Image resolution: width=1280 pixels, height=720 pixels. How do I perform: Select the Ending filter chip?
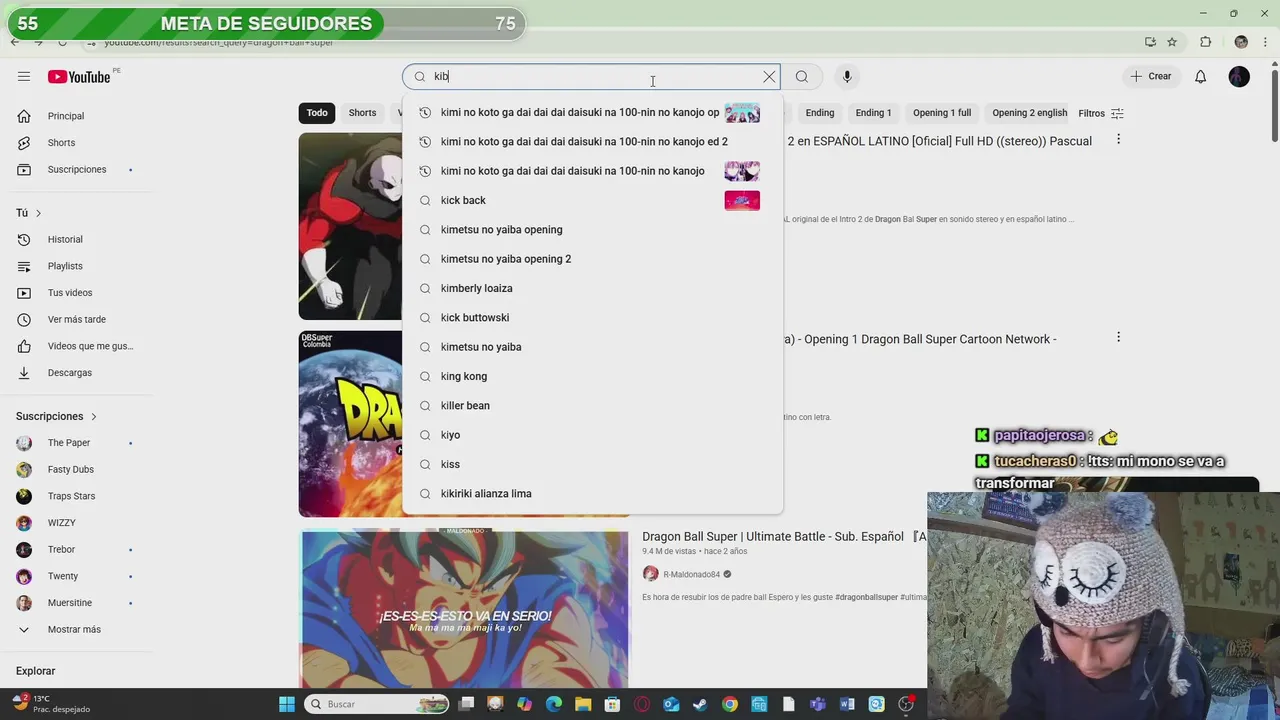tap(820, 113)
